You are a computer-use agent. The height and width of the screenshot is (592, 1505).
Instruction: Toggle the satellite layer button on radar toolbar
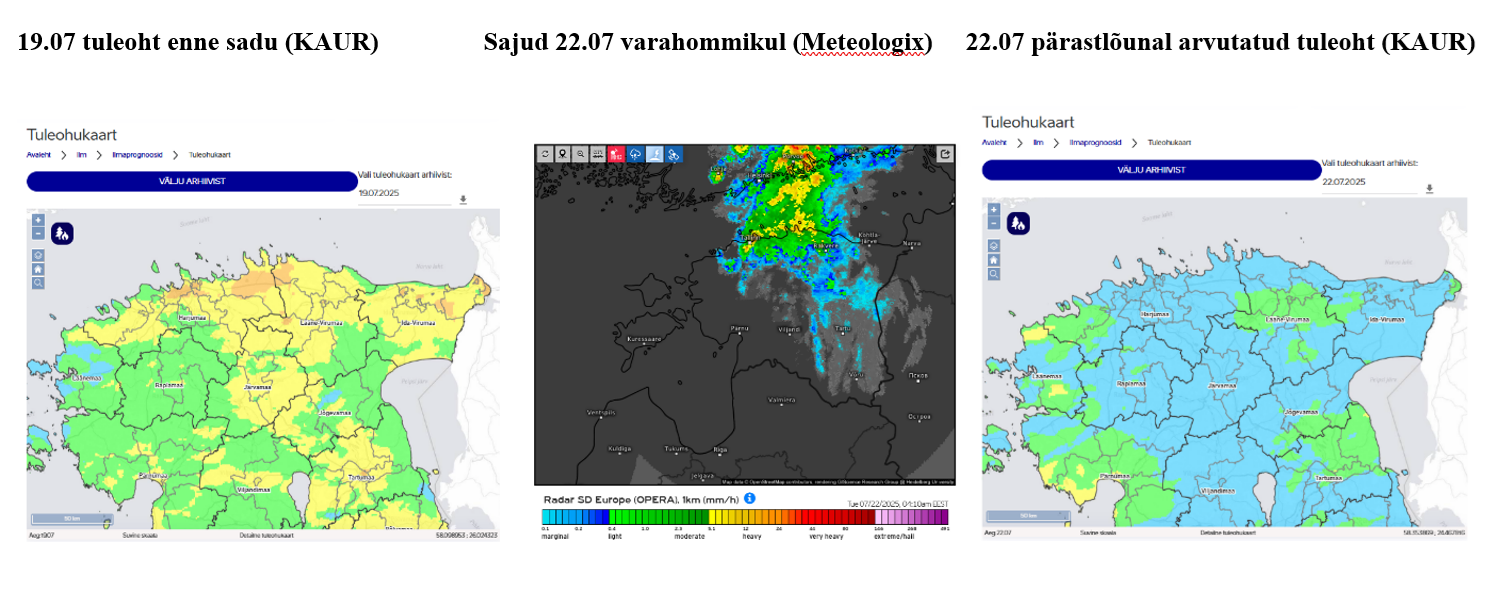(673, 154)
